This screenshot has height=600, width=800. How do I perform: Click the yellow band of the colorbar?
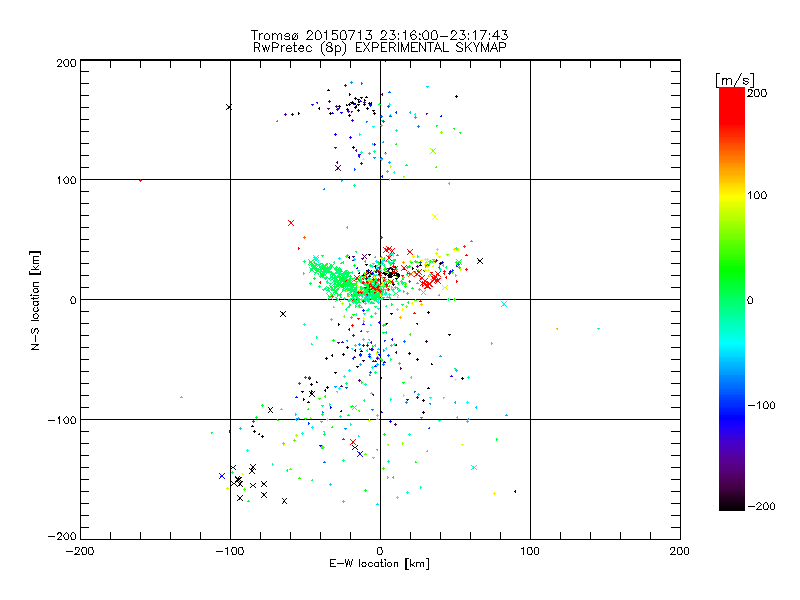click(x=732, y=196)
